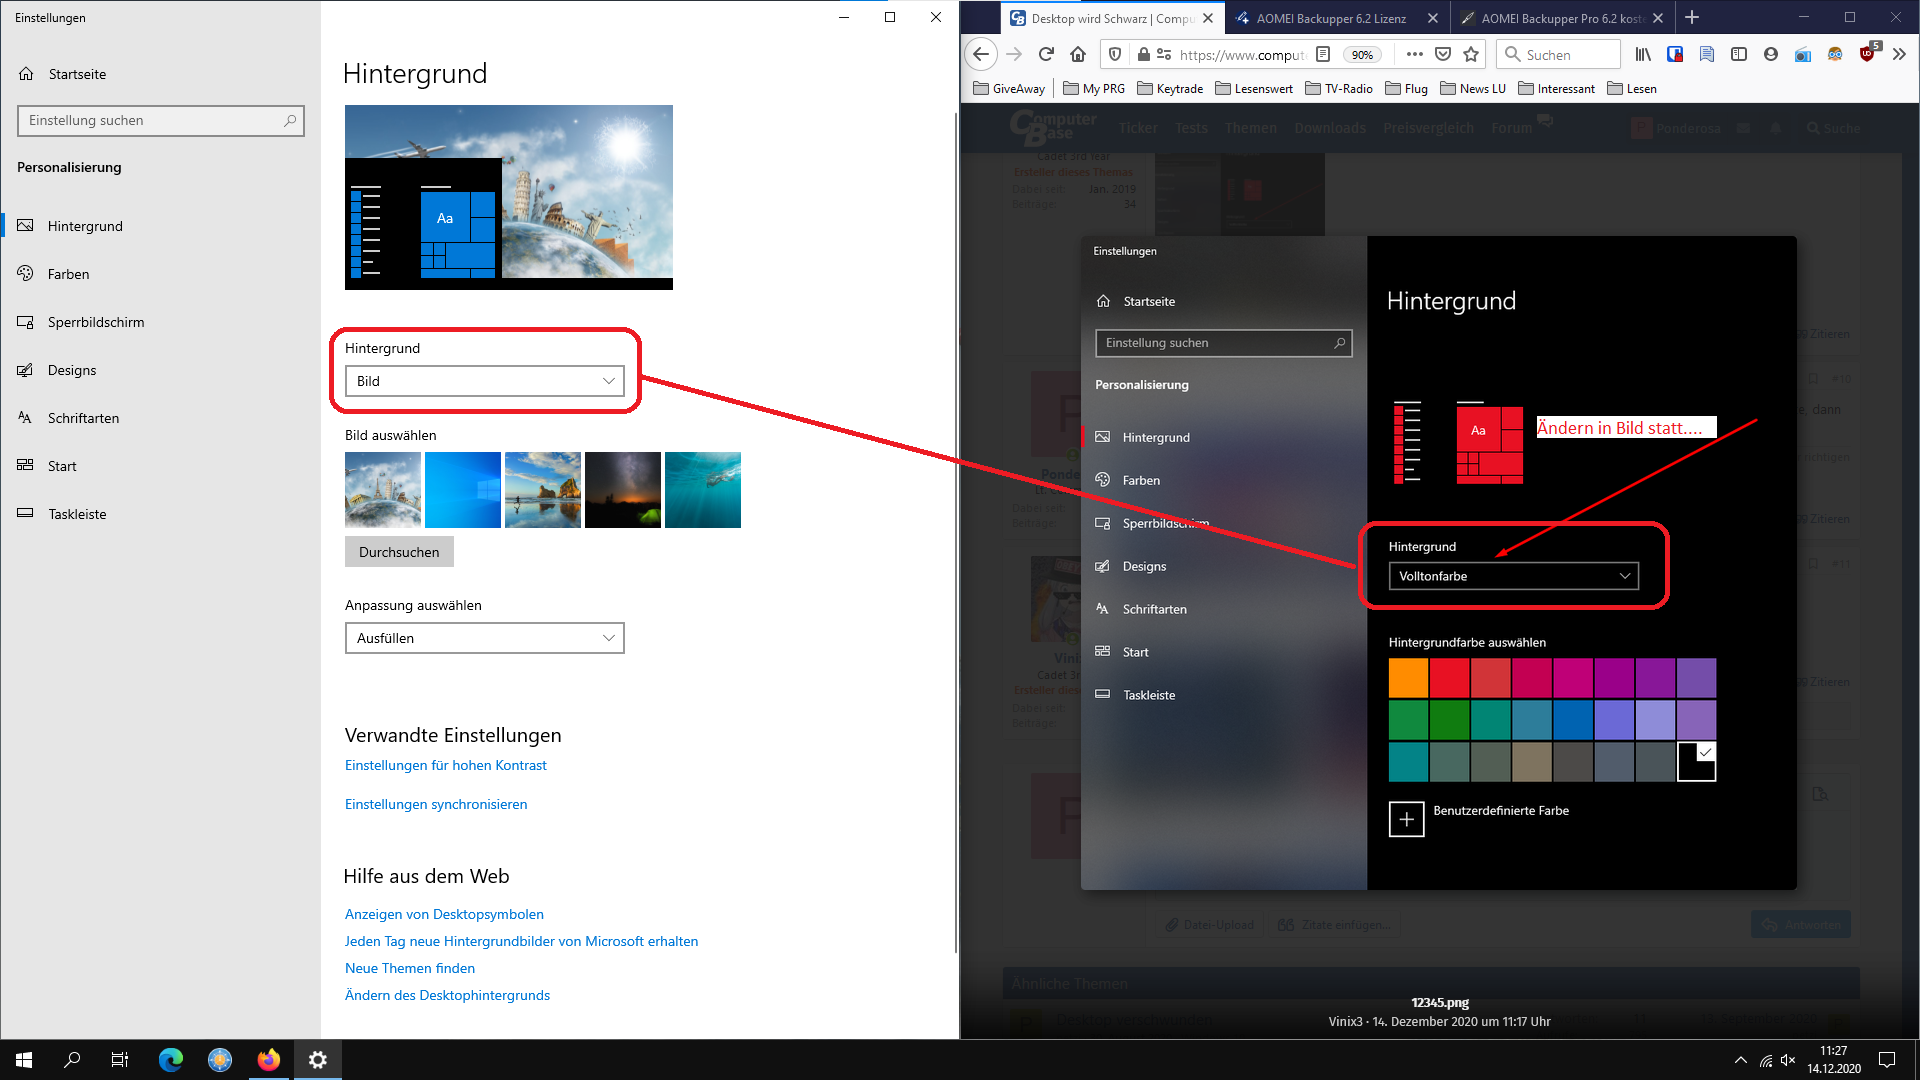Open the Firefox library icon
Screen dimensions: 1920x1080
(1643, 54)
